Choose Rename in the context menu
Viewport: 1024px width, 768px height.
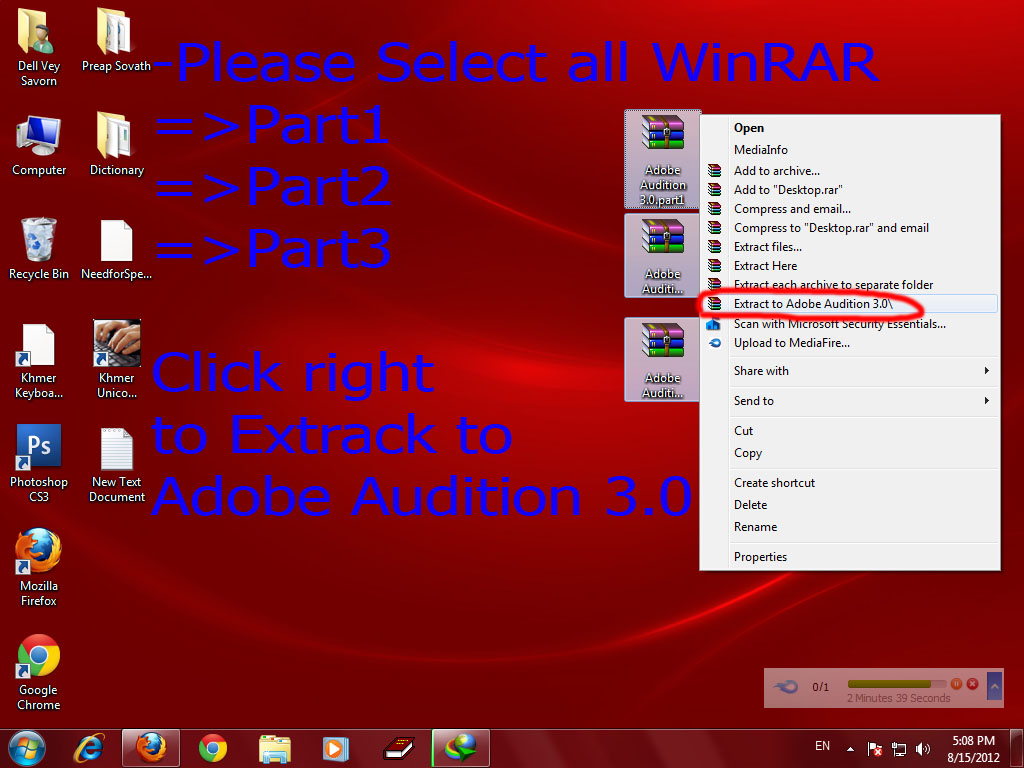click(x=850, y=527)
